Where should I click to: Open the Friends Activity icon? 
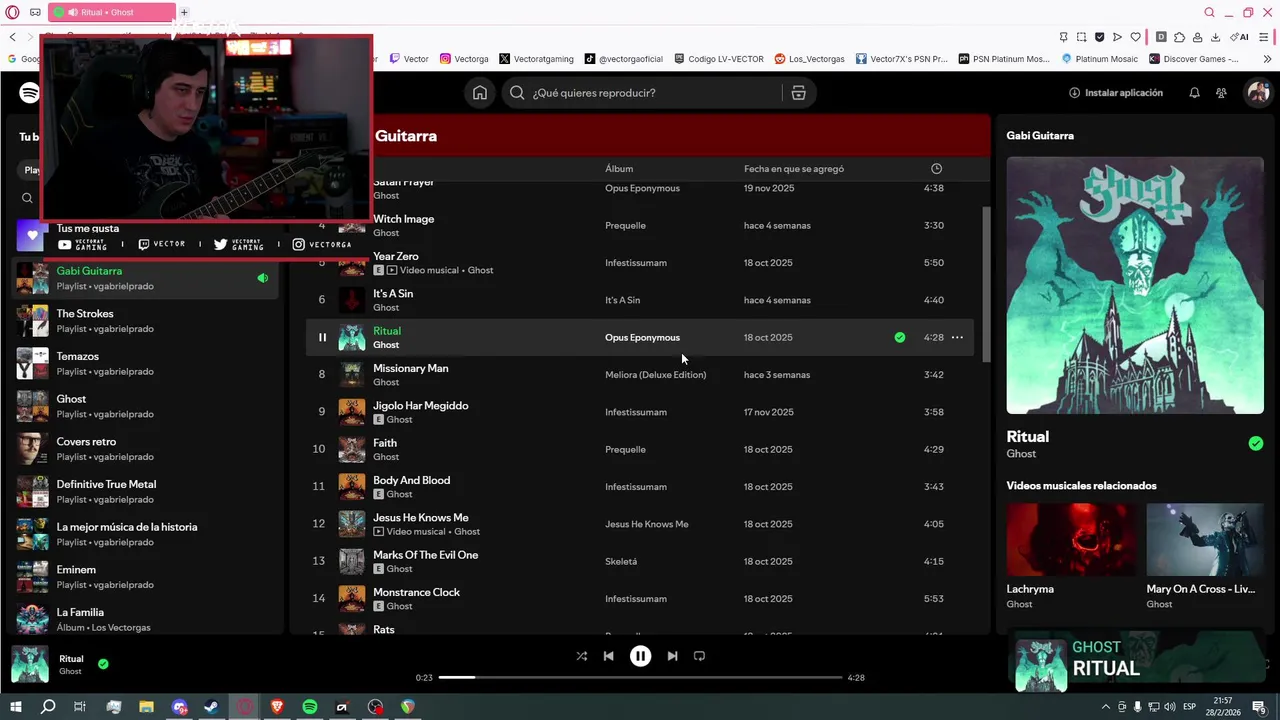1221,93
